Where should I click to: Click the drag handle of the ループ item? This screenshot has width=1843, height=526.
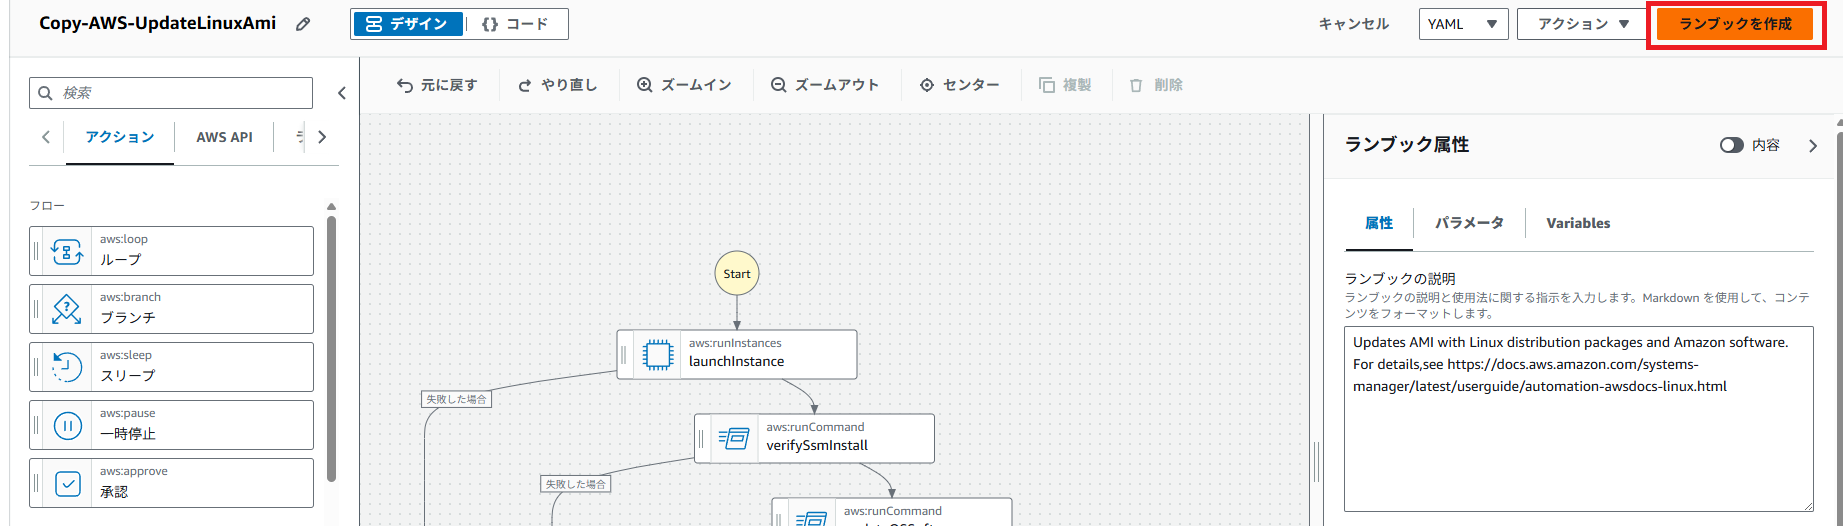[37, 251]
